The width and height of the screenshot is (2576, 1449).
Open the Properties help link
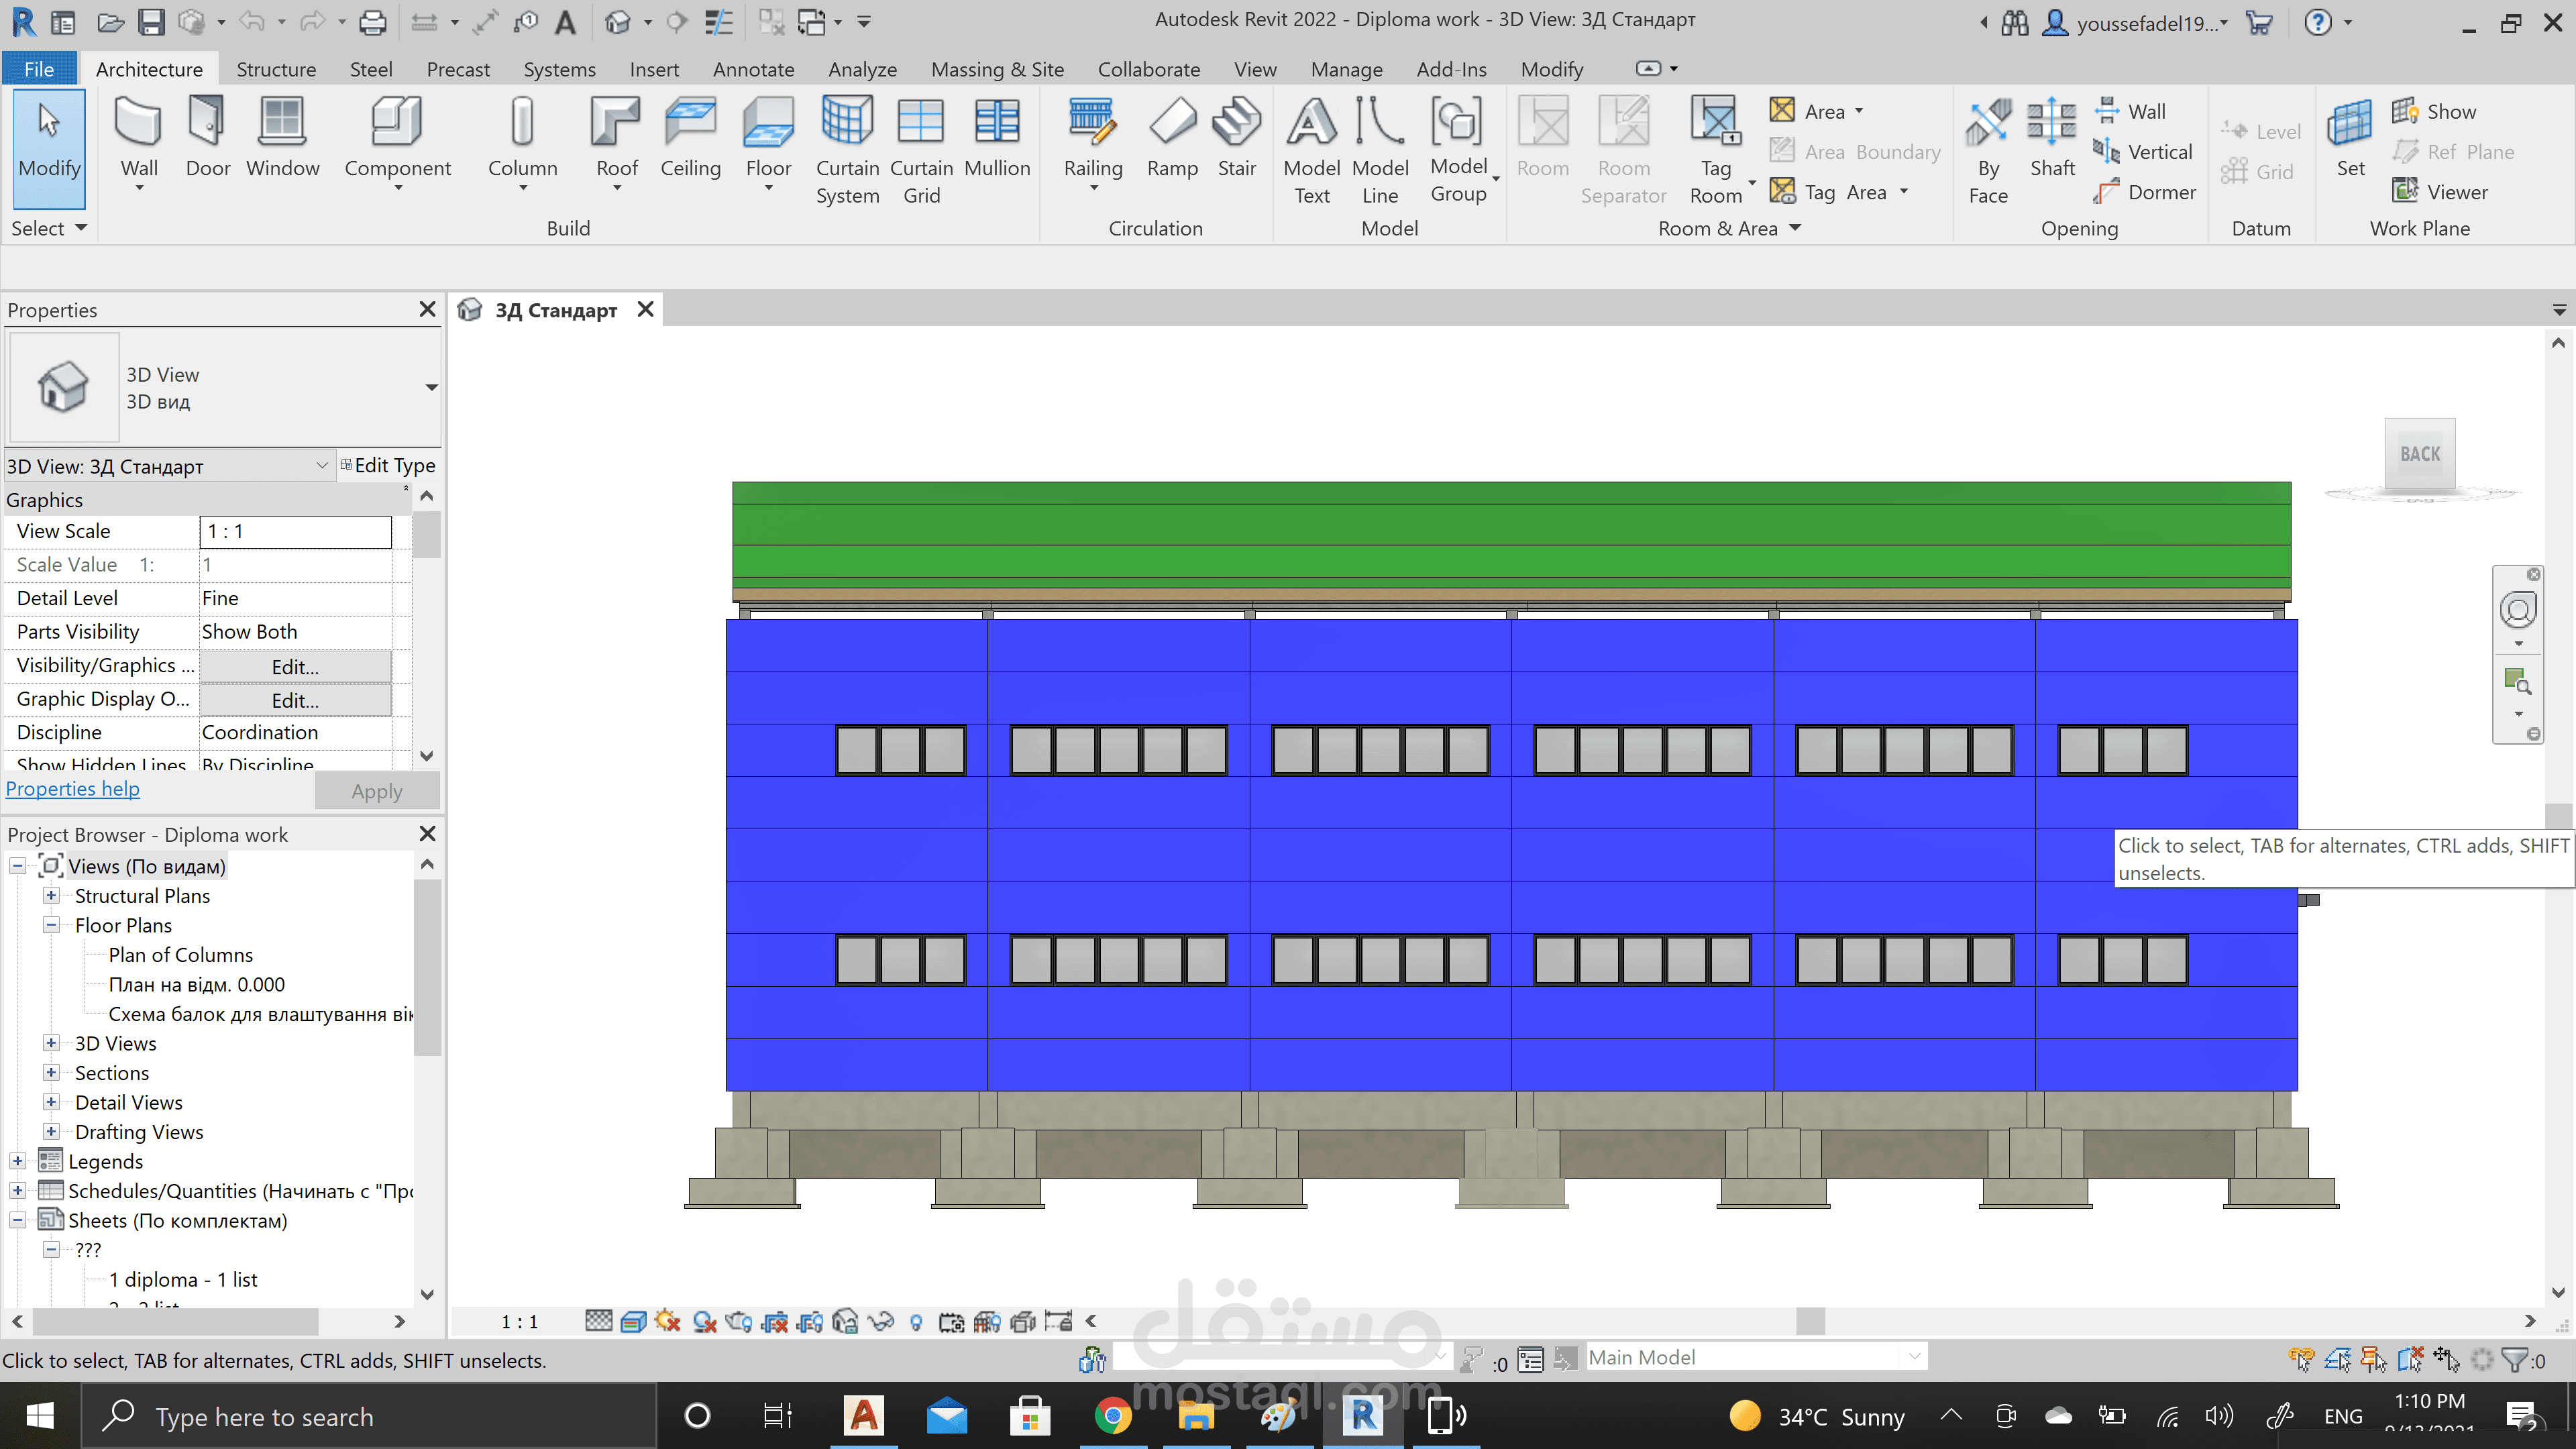72,789
